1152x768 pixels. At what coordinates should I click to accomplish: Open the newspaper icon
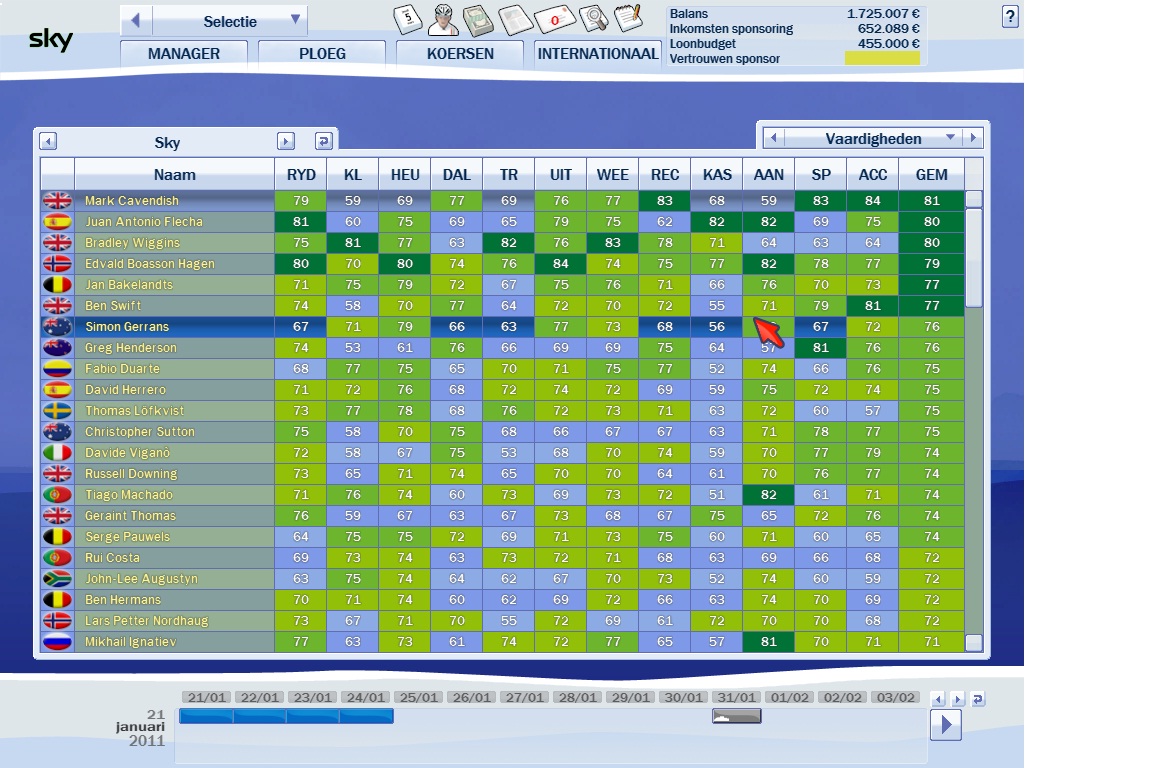(516, 19)
